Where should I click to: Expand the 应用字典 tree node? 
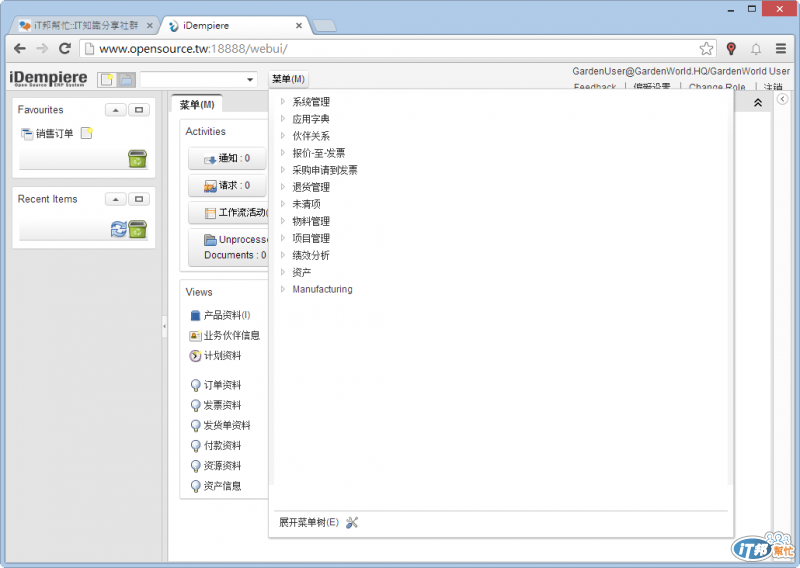[x=283, y=118]
